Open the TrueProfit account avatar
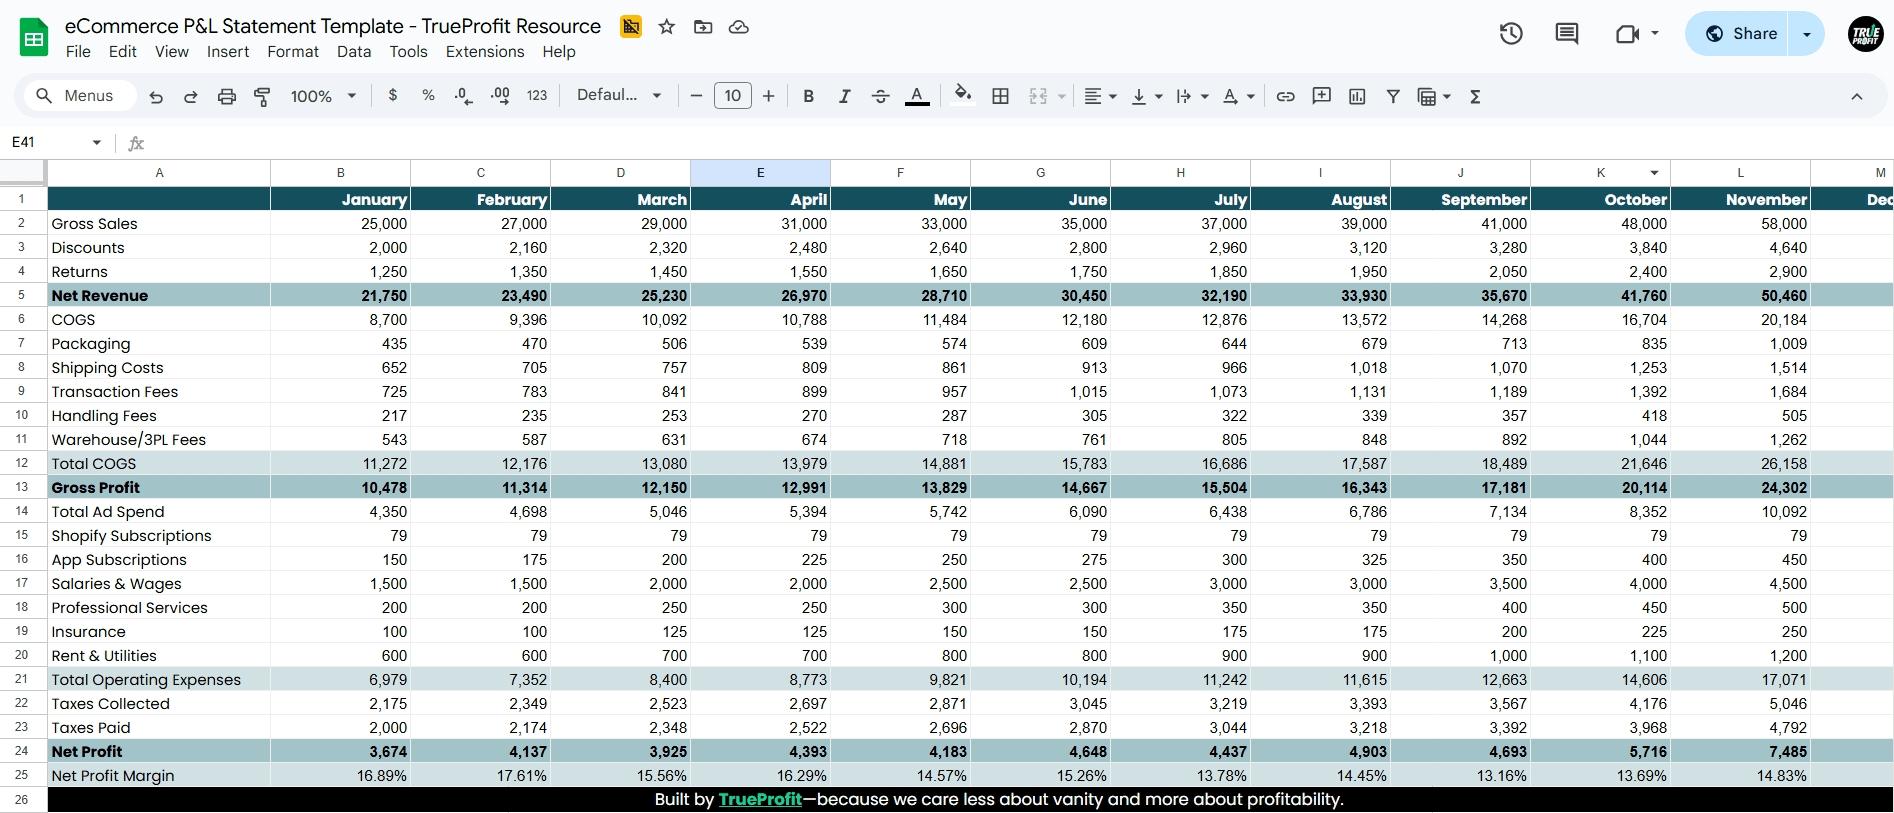 click(x=1866, y=34)
